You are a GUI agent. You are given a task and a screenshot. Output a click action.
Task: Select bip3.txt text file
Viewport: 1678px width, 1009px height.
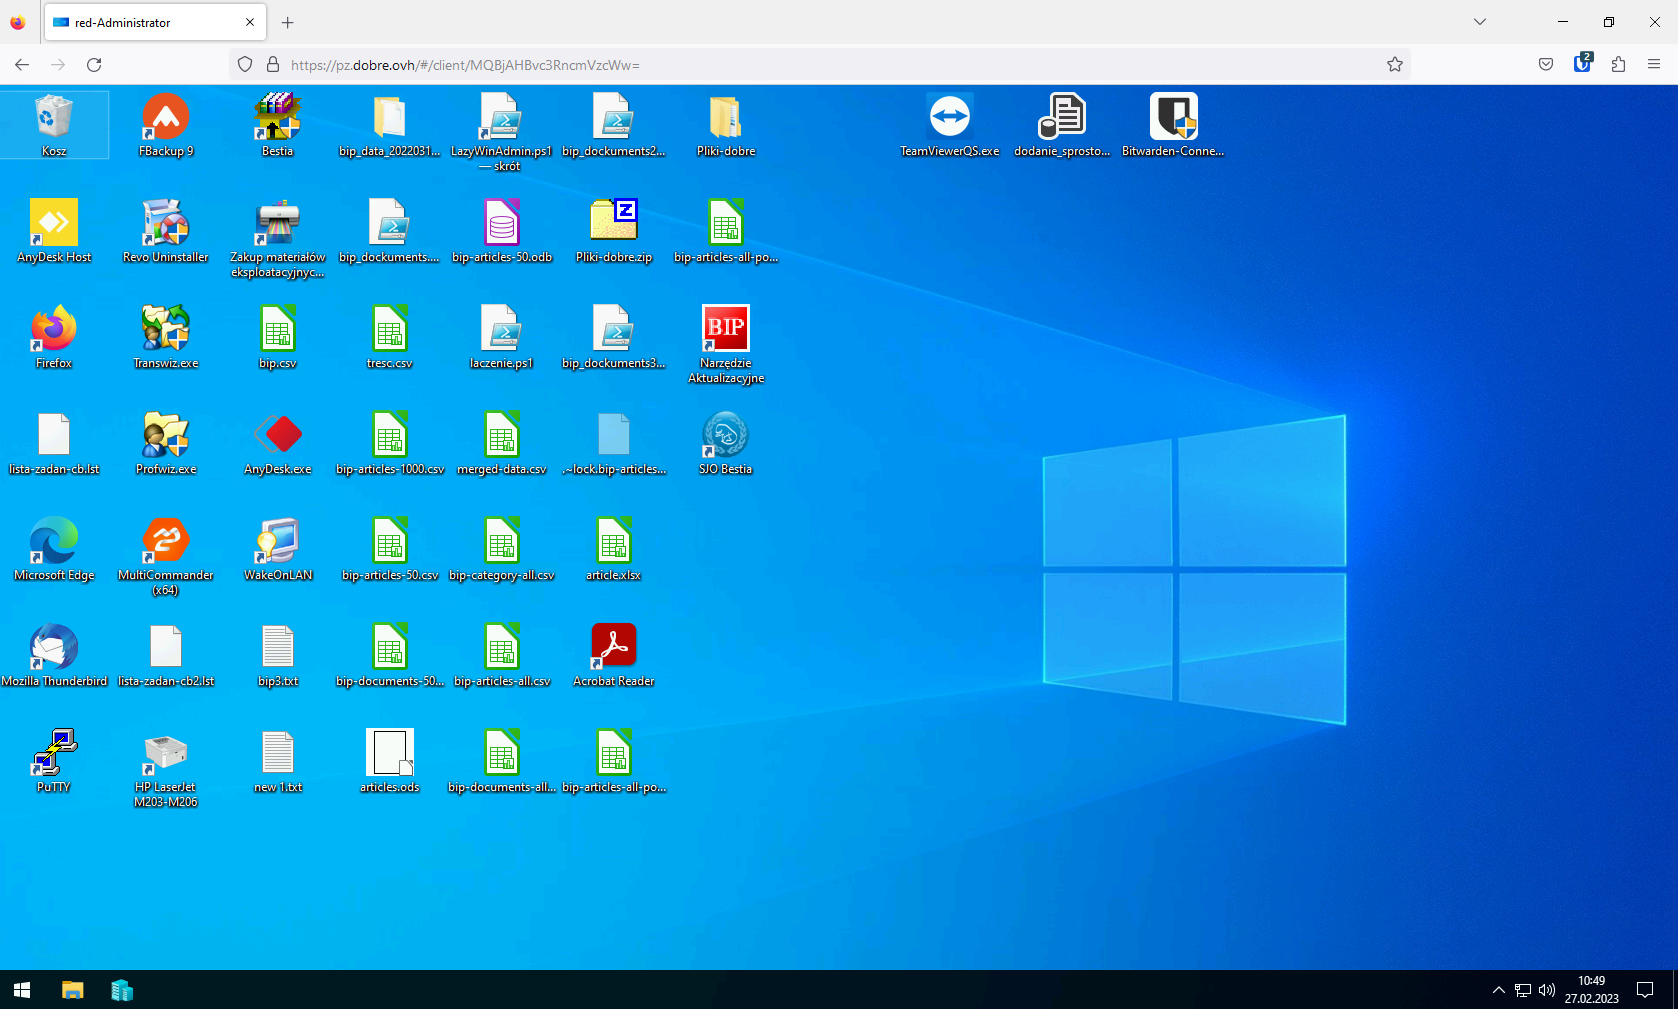(278, 655)
